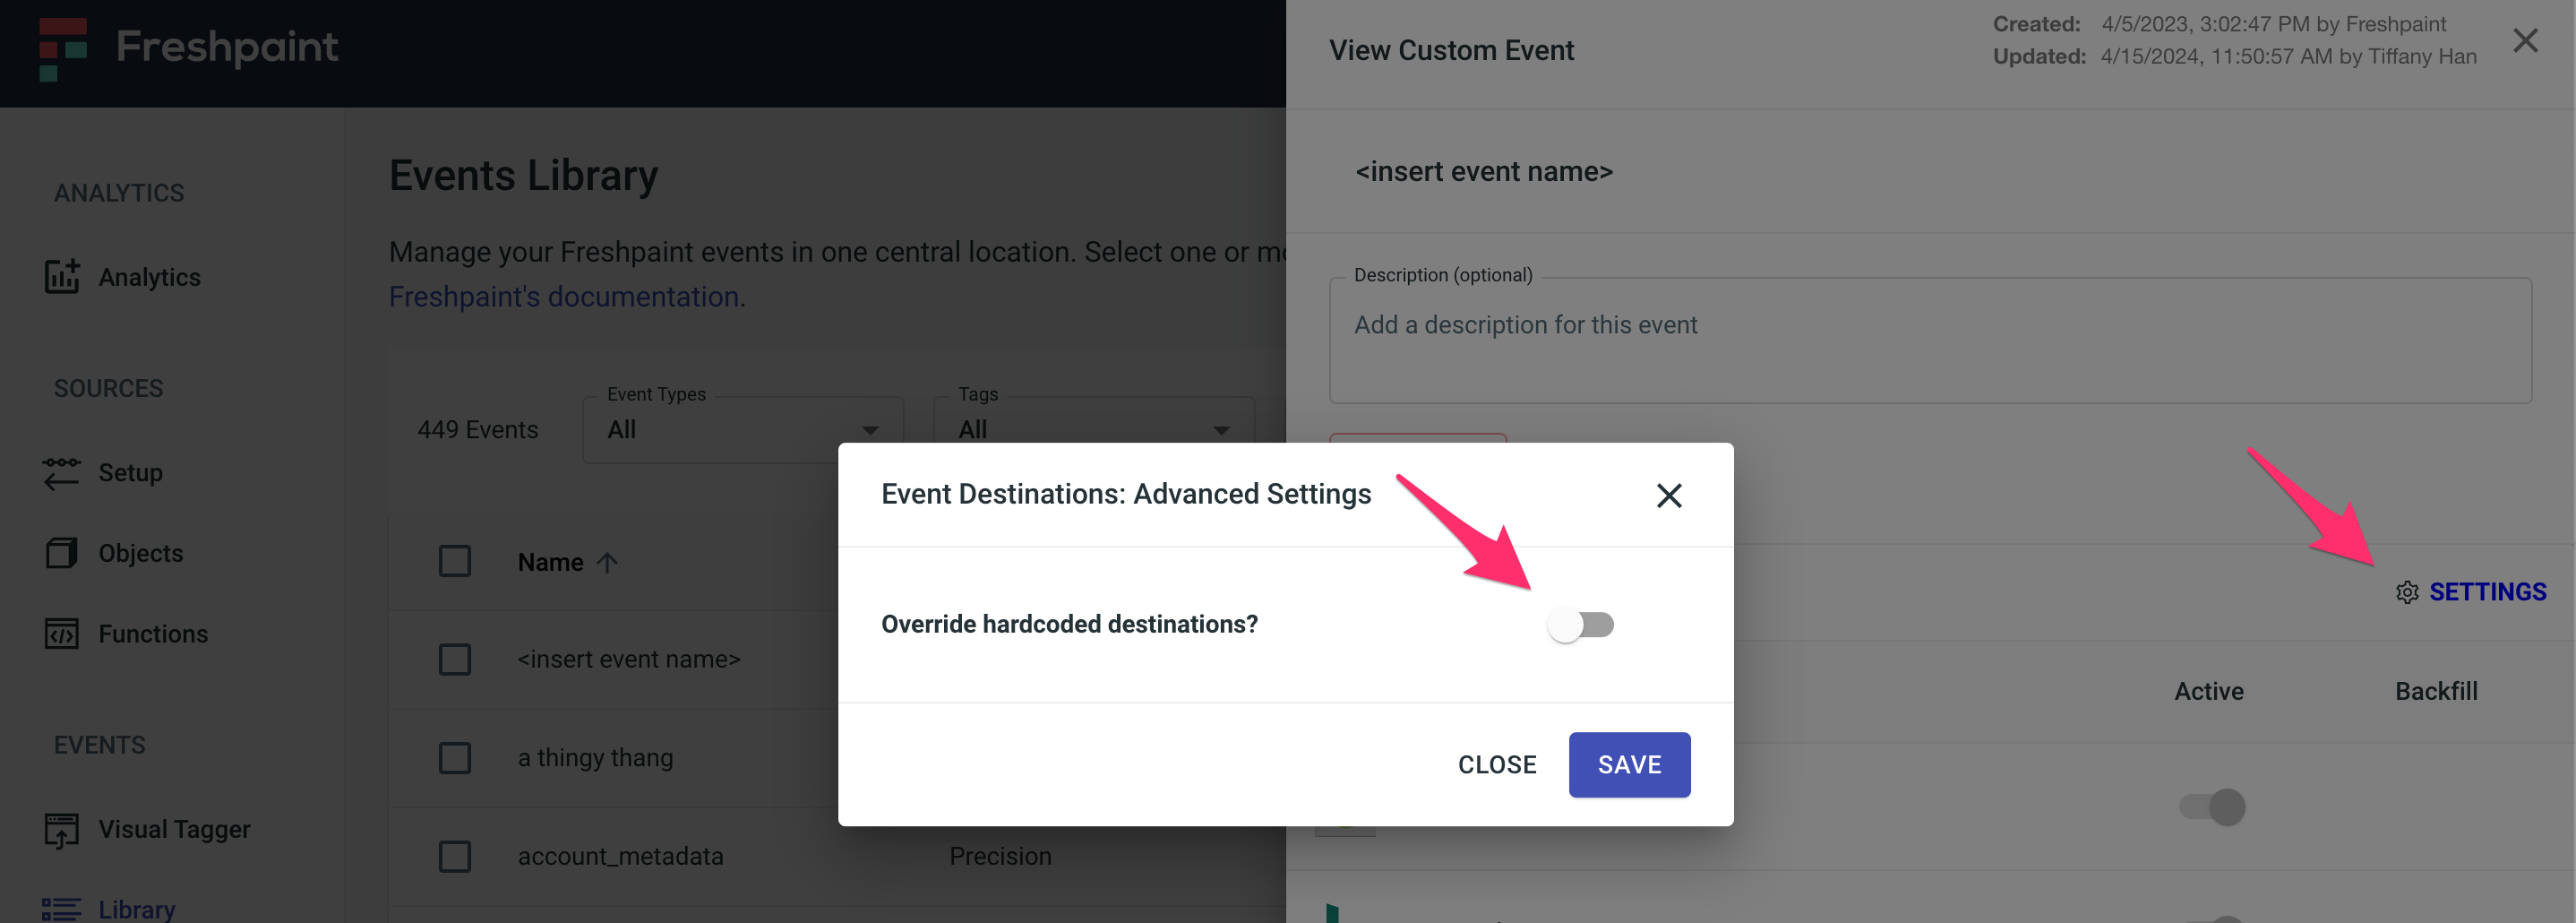The image size is (2576, 923).
Task: Click the Library list icon
Action: click(62, 909)
